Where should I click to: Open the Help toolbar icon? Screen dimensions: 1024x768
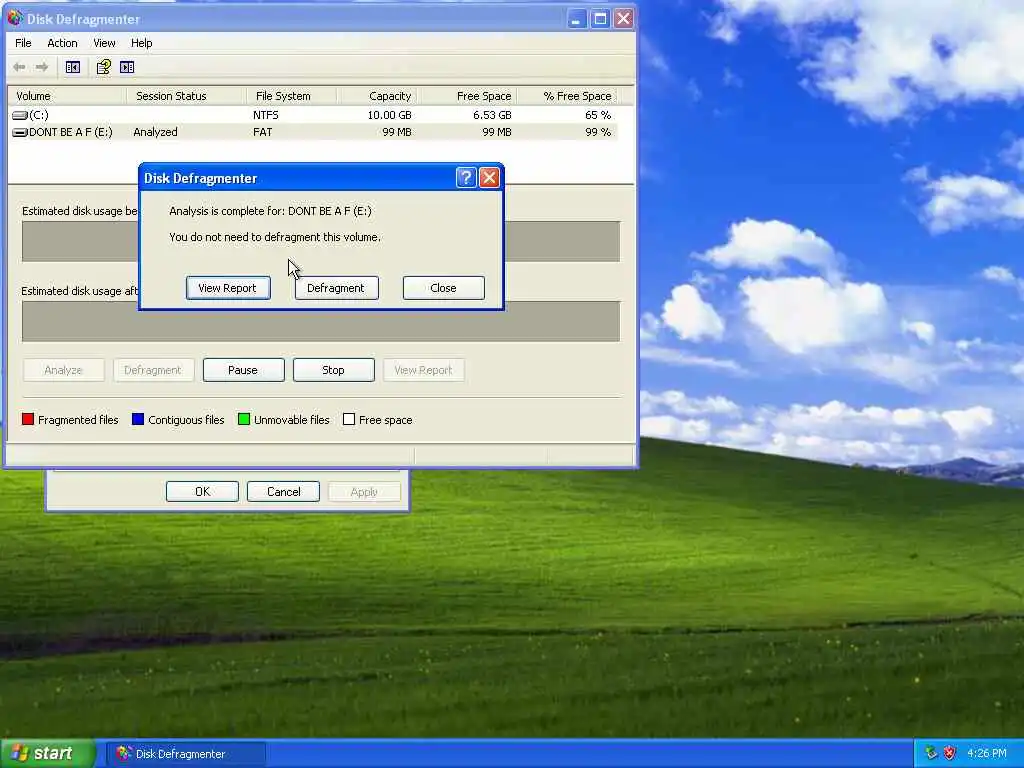pos(103,67)
